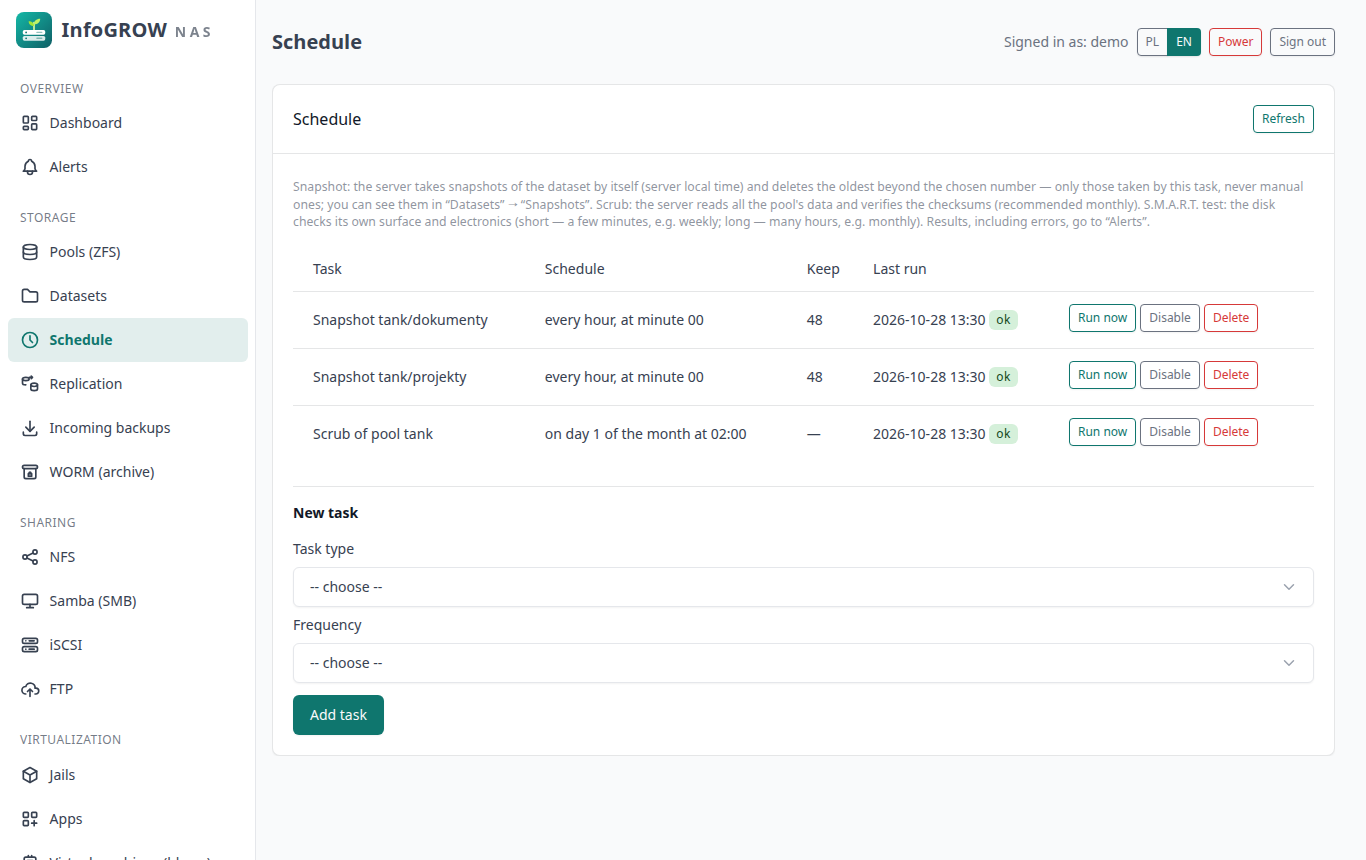The height and width of the screenshot is (860, 1366).
Task: Delete the Snapshot tank/projekty task
Action: (1231, 375)
